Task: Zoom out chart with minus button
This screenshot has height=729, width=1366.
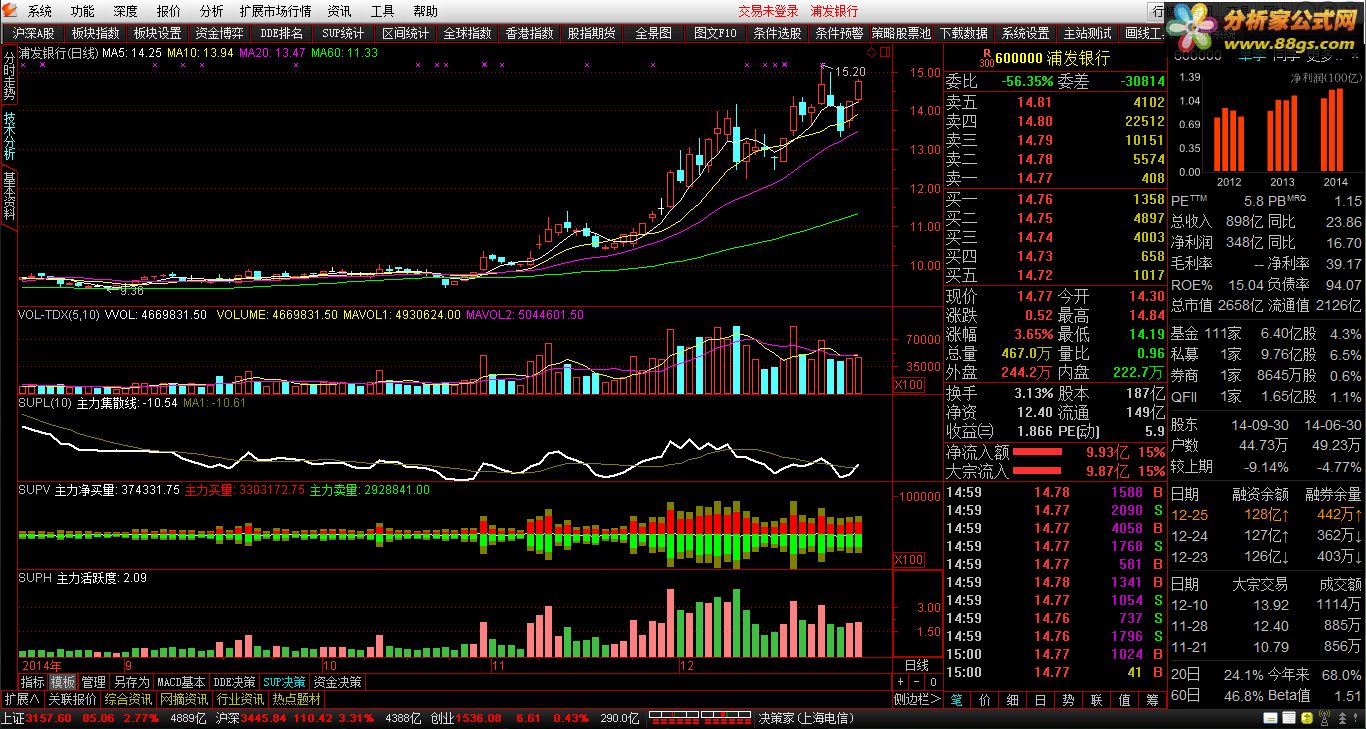Action: click(x=916, y=682)
